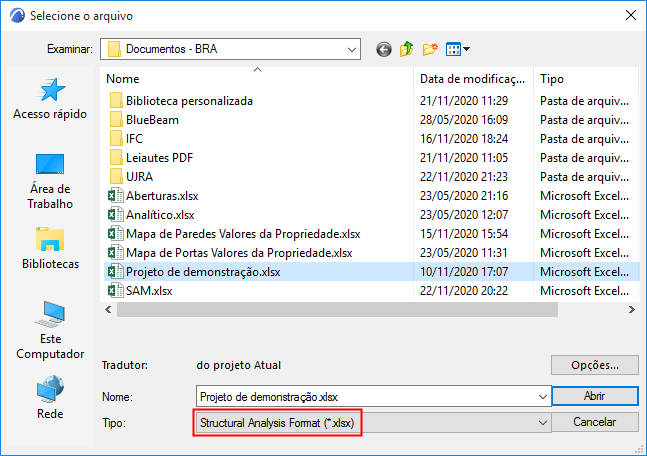This screenshot has height=456, width=647.
Task: Expand the Tipo file format dropdown
Action: click(543, 423)
